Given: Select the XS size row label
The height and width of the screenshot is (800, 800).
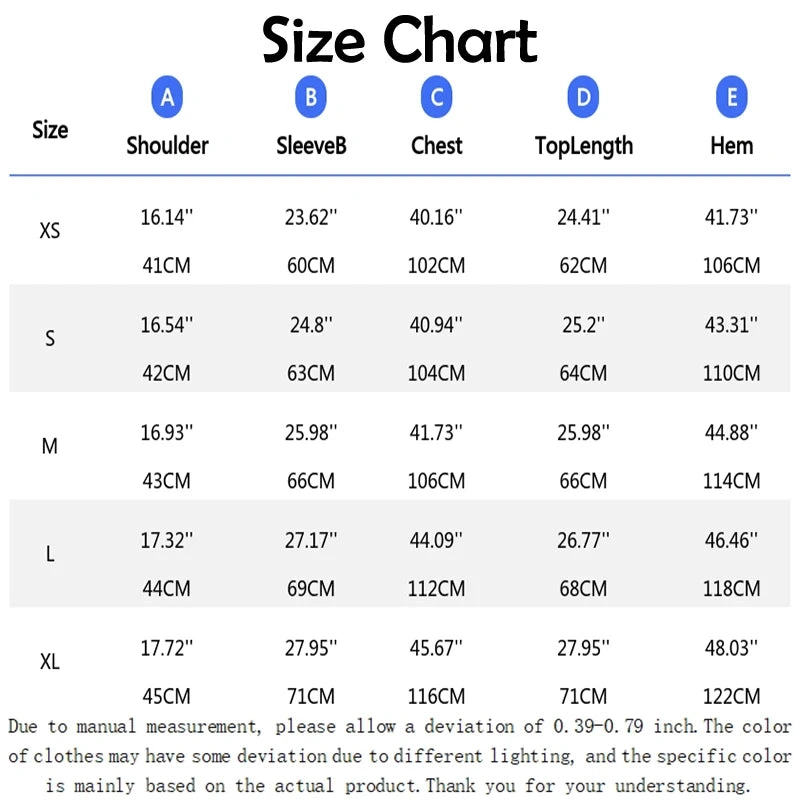Looking at the screenshot, I should [x=49, y=231].
